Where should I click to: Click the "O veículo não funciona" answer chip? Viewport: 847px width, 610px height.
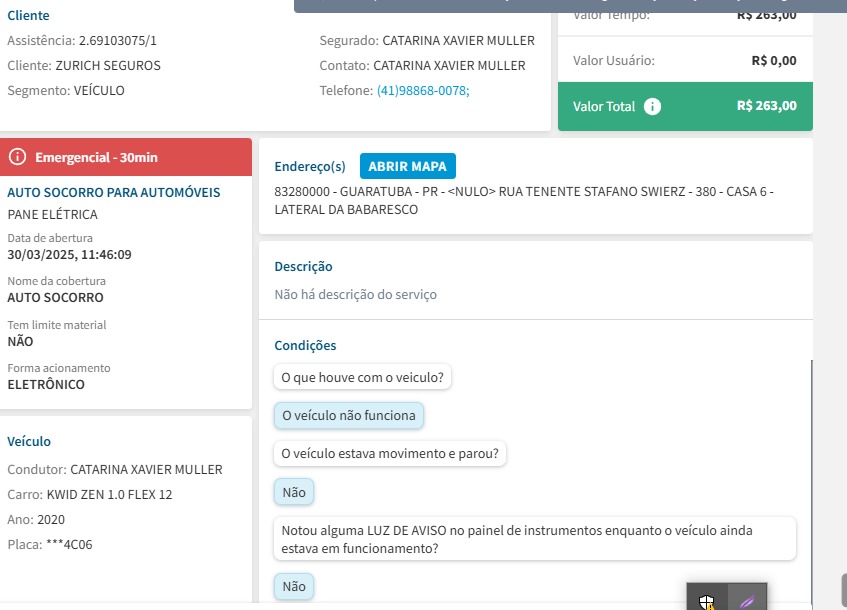349,415
